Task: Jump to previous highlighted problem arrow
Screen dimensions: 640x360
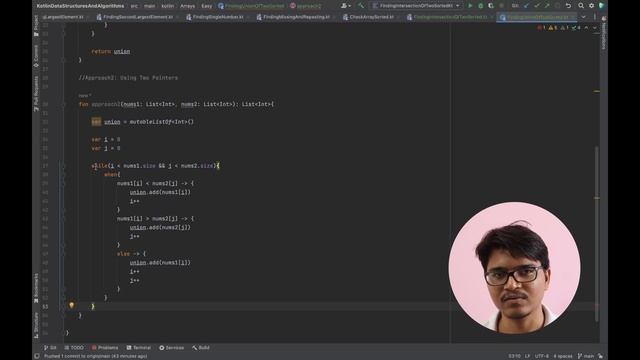Action: (x=586, y=28)
